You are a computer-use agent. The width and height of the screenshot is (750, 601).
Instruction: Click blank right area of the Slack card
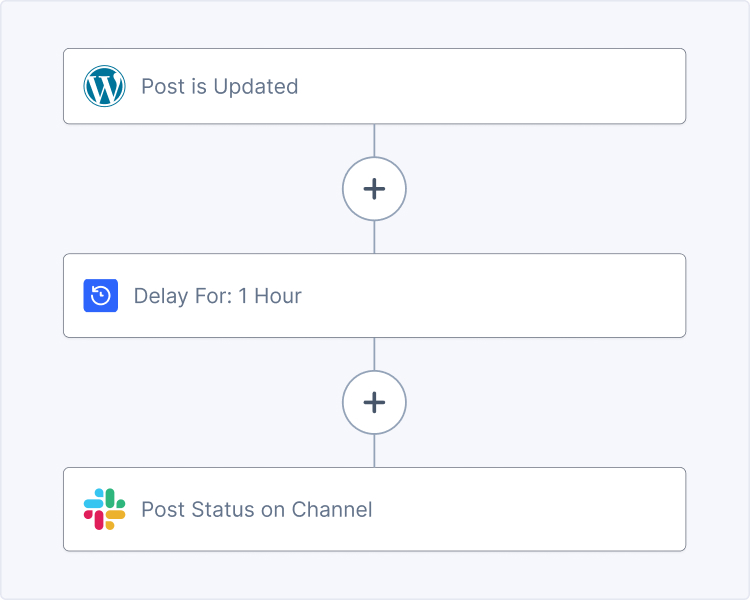pyautogui.click(x=526, y=509)
